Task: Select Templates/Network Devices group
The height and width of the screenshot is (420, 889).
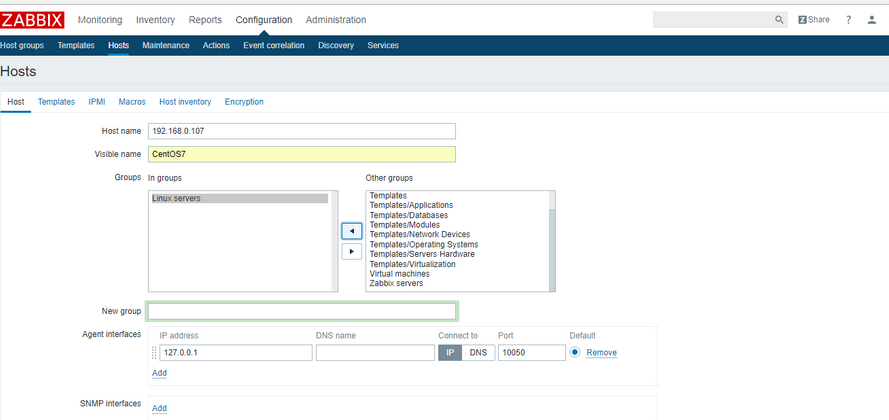Action: [420, 235]
